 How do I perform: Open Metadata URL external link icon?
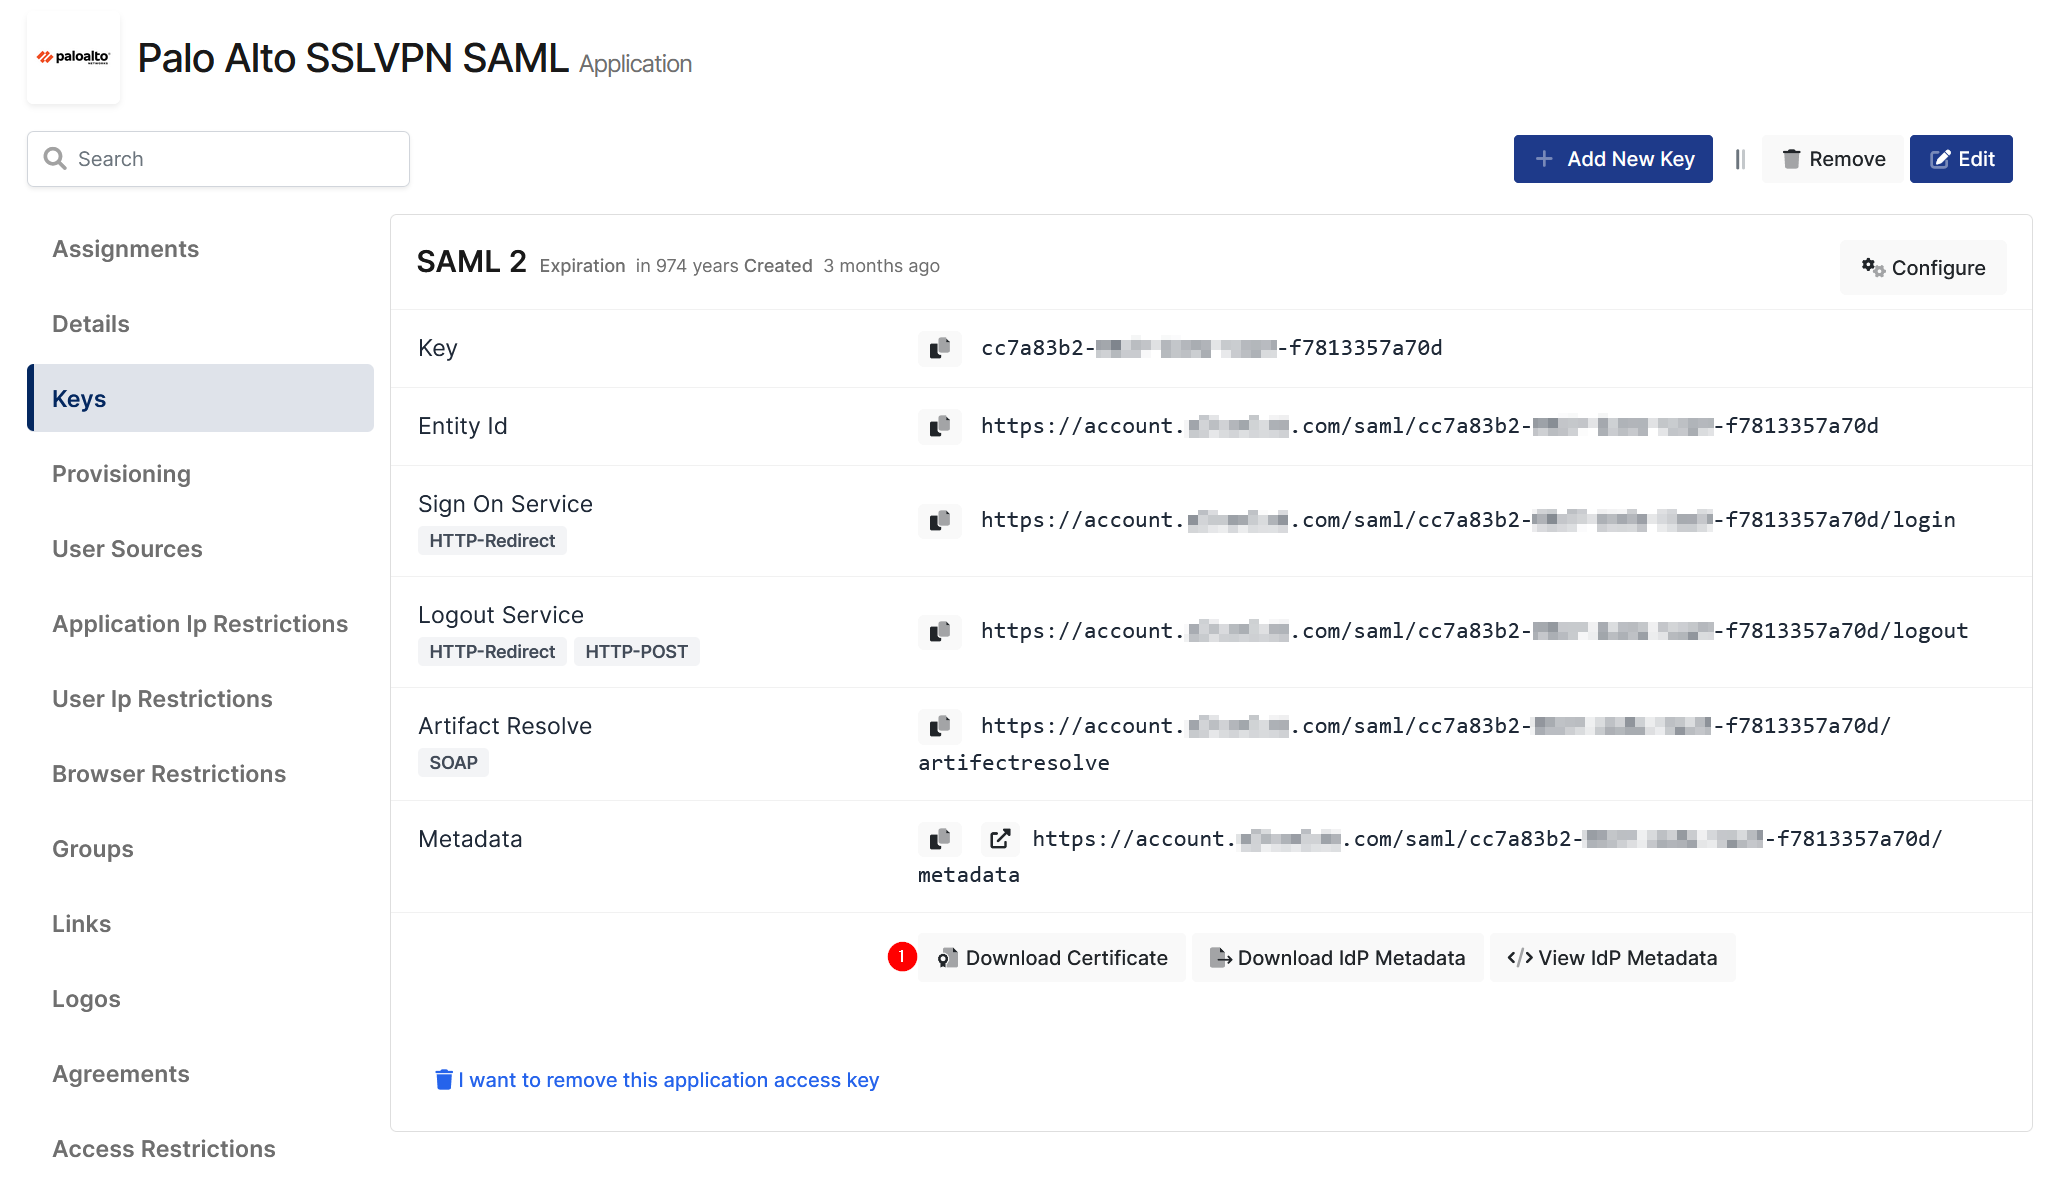point(999,839)
